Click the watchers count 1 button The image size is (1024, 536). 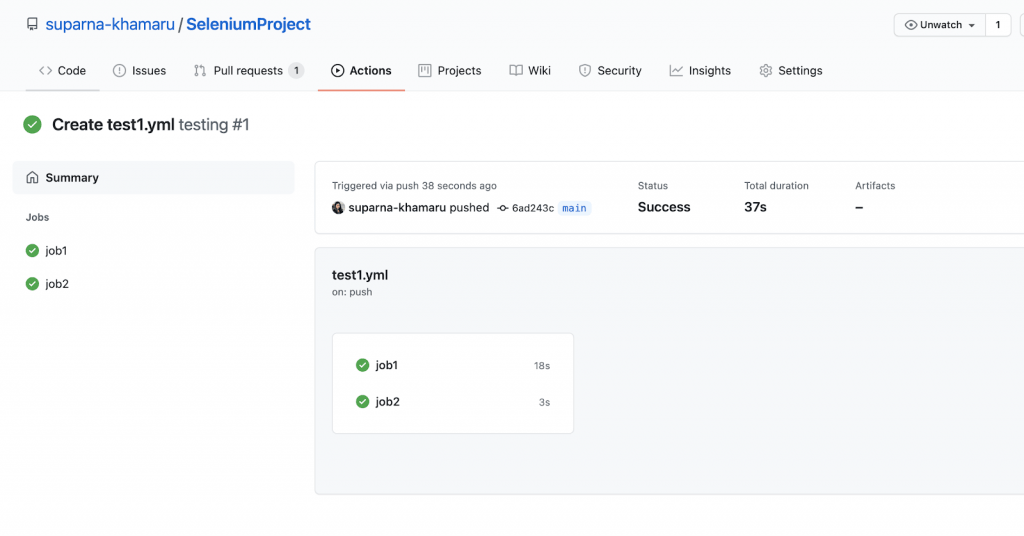(x=997, y=25)
